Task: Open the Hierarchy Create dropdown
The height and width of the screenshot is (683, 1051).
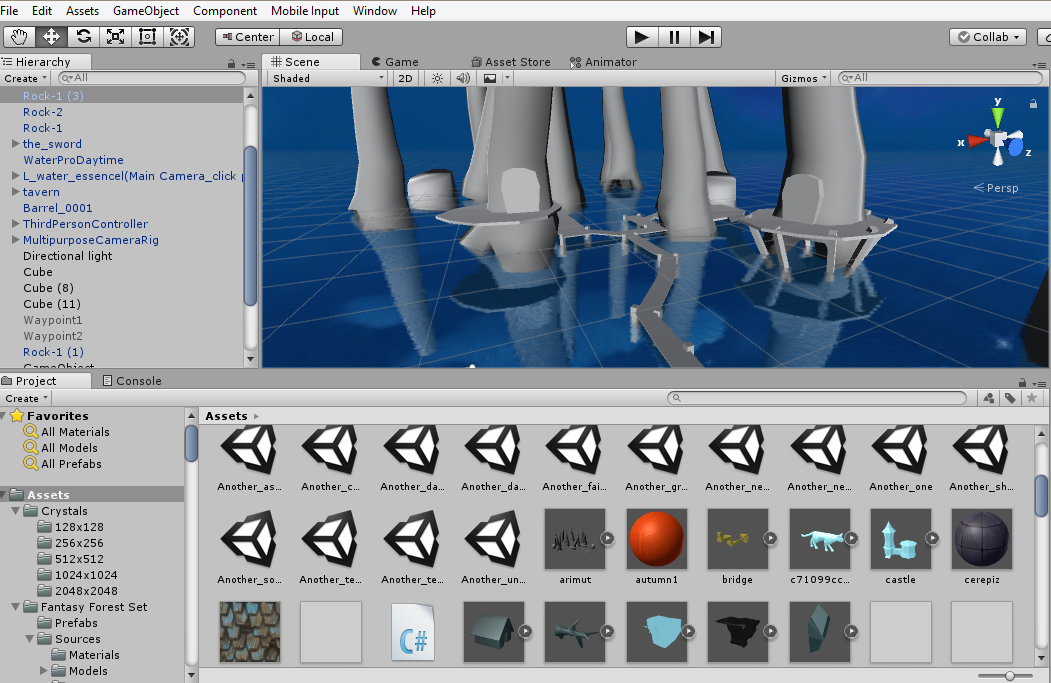Action: coord(25,78)
